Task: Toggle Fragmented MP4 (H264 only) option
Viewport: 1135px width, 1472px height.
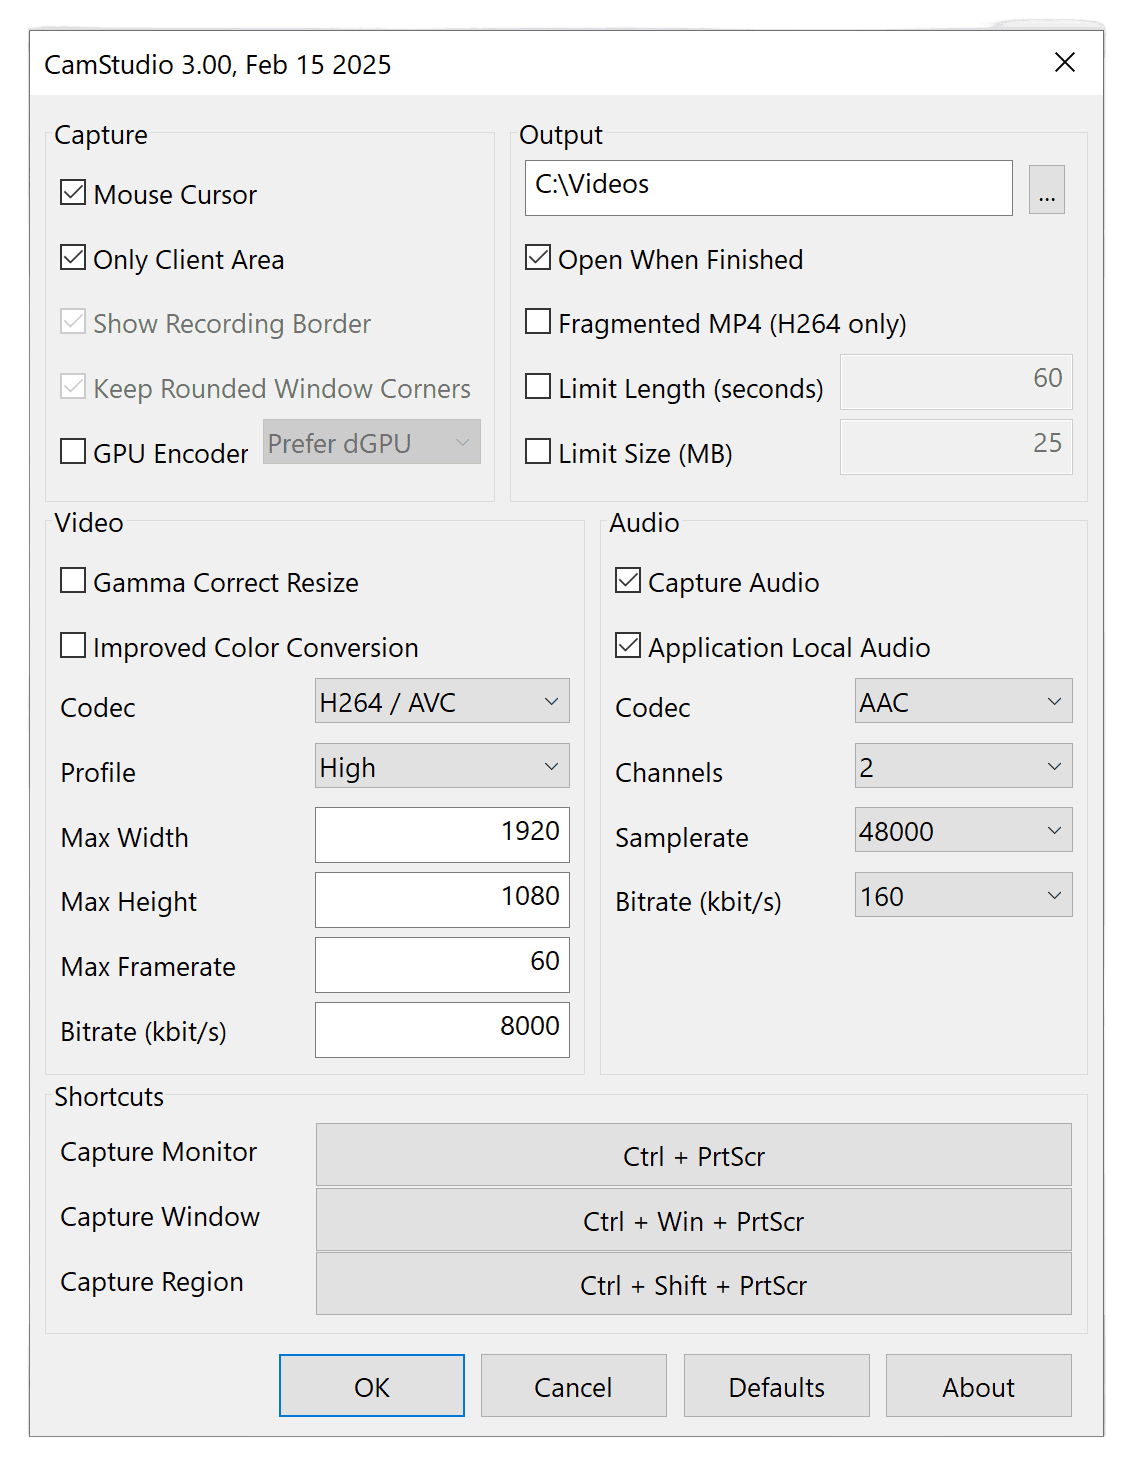Action: (x=538, y=322)
